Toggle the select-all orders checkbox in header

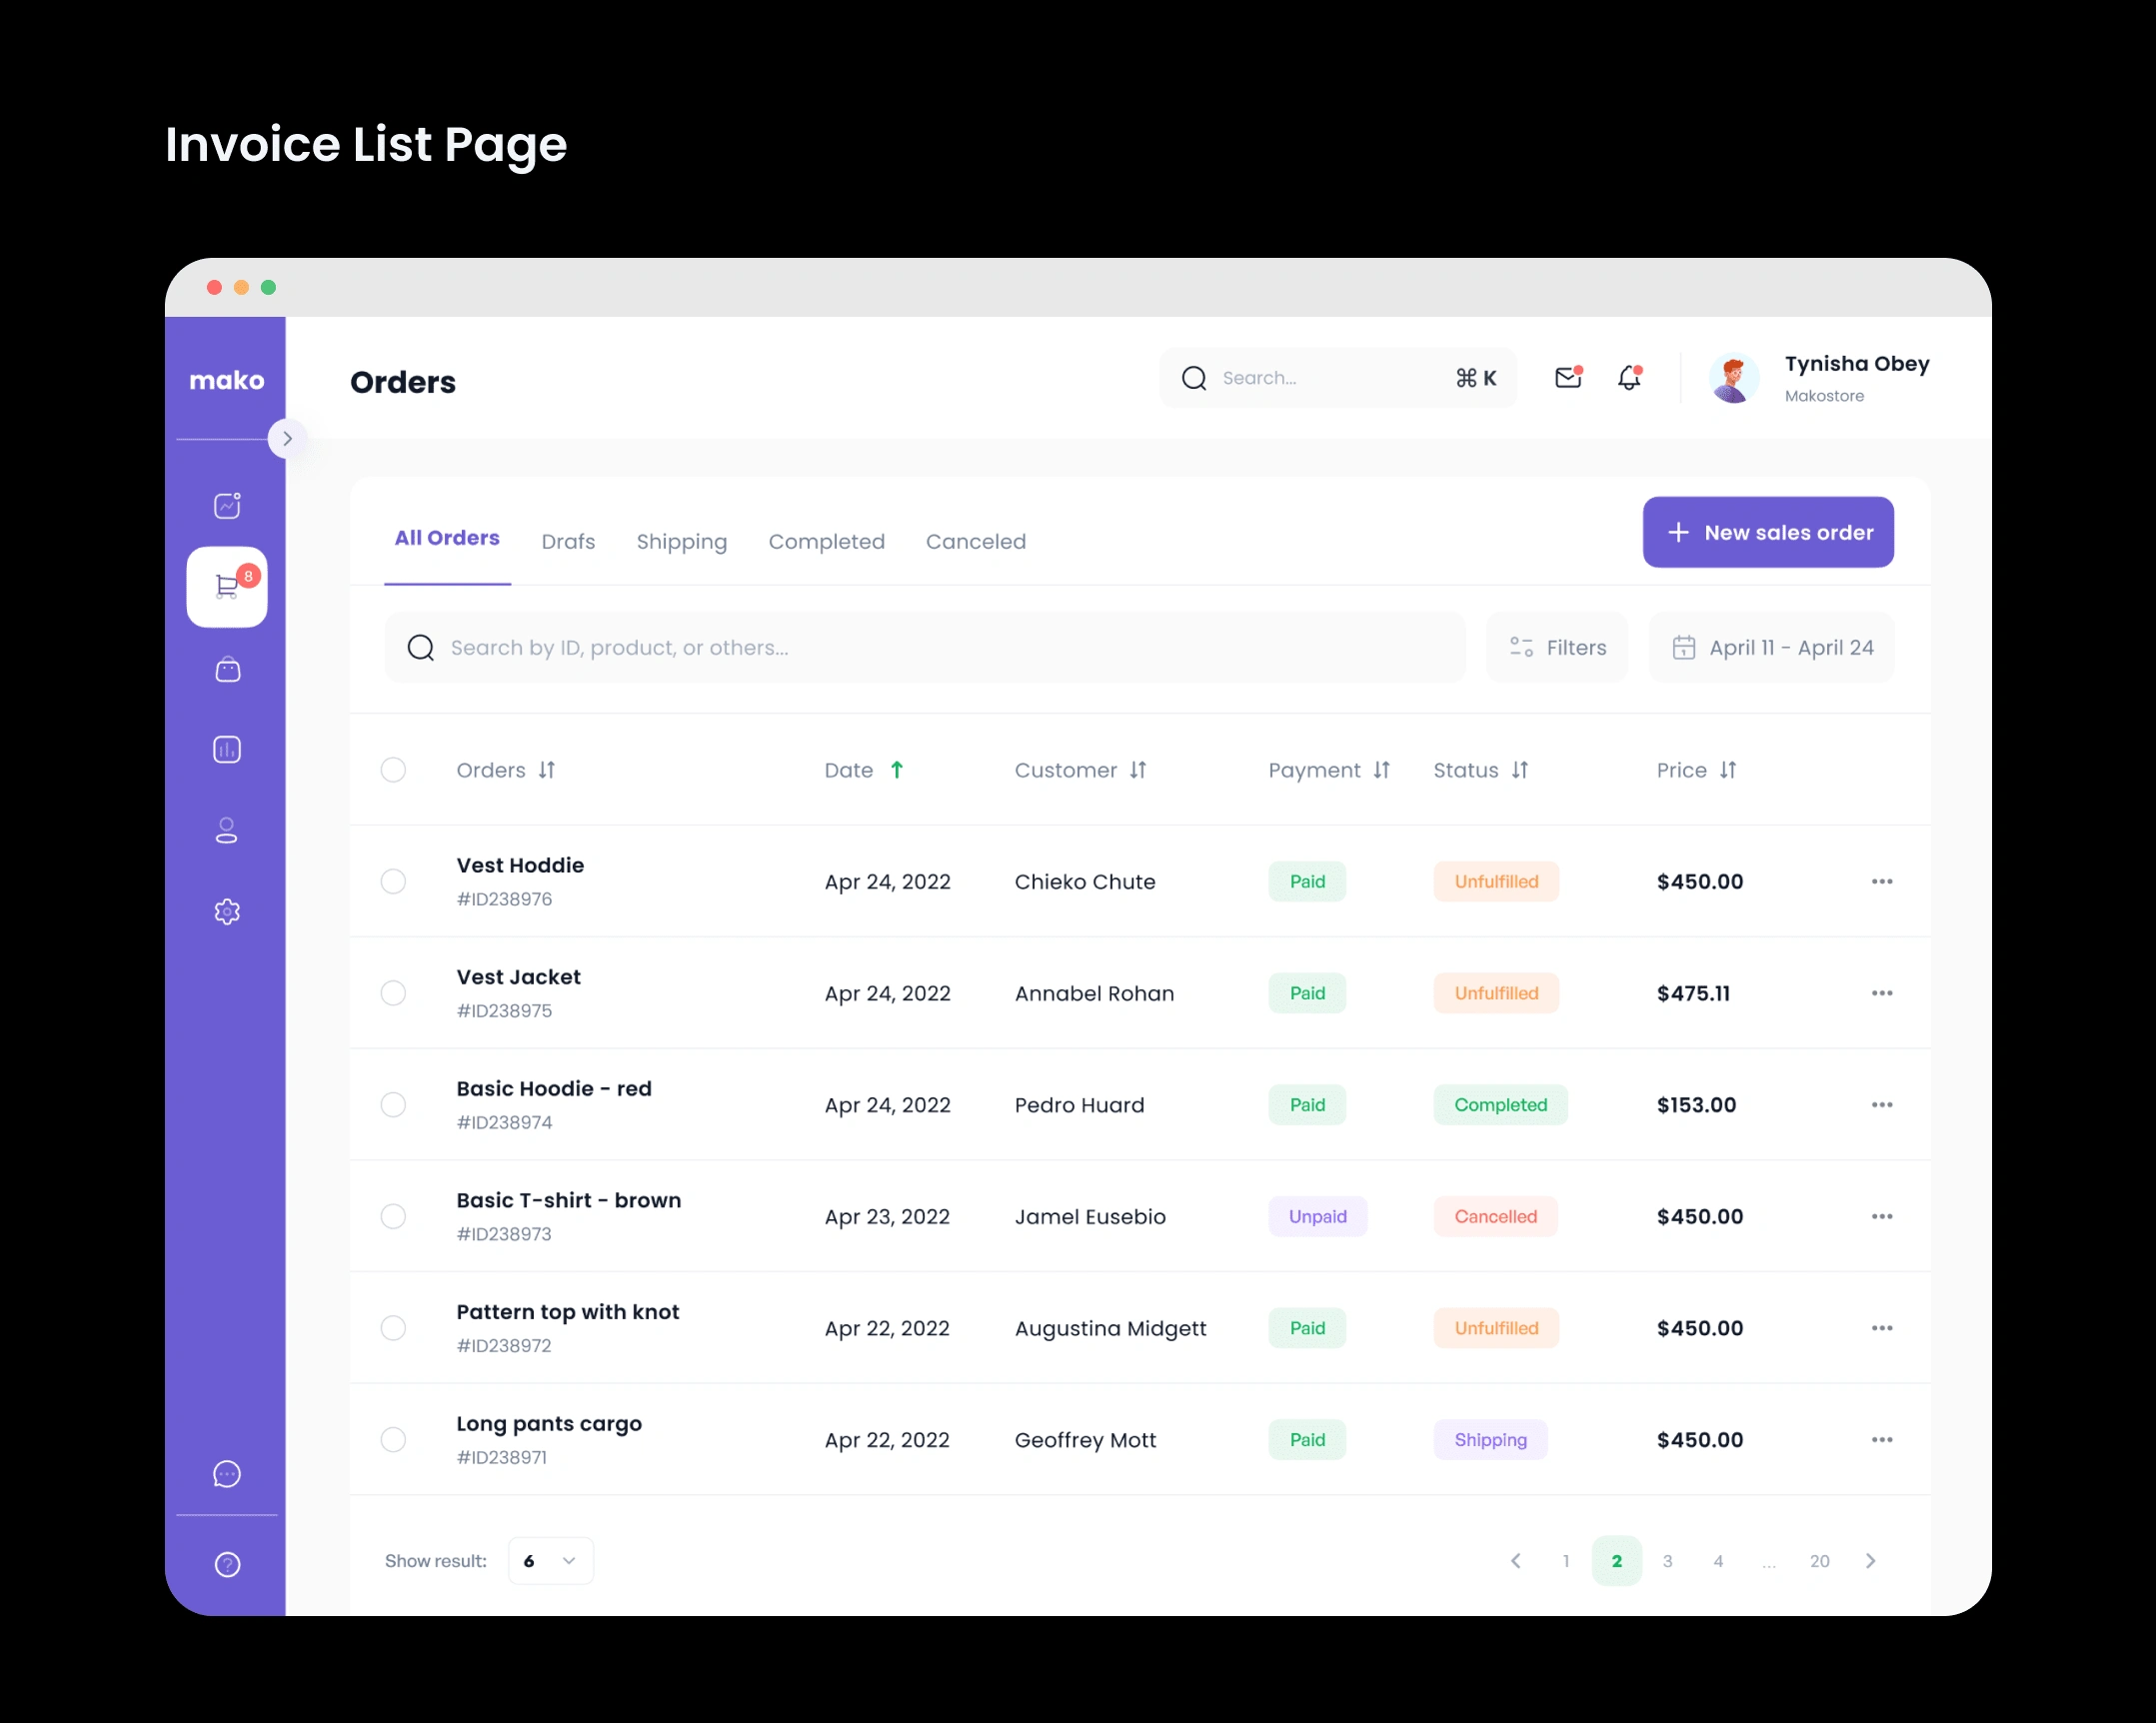(393, 770)
